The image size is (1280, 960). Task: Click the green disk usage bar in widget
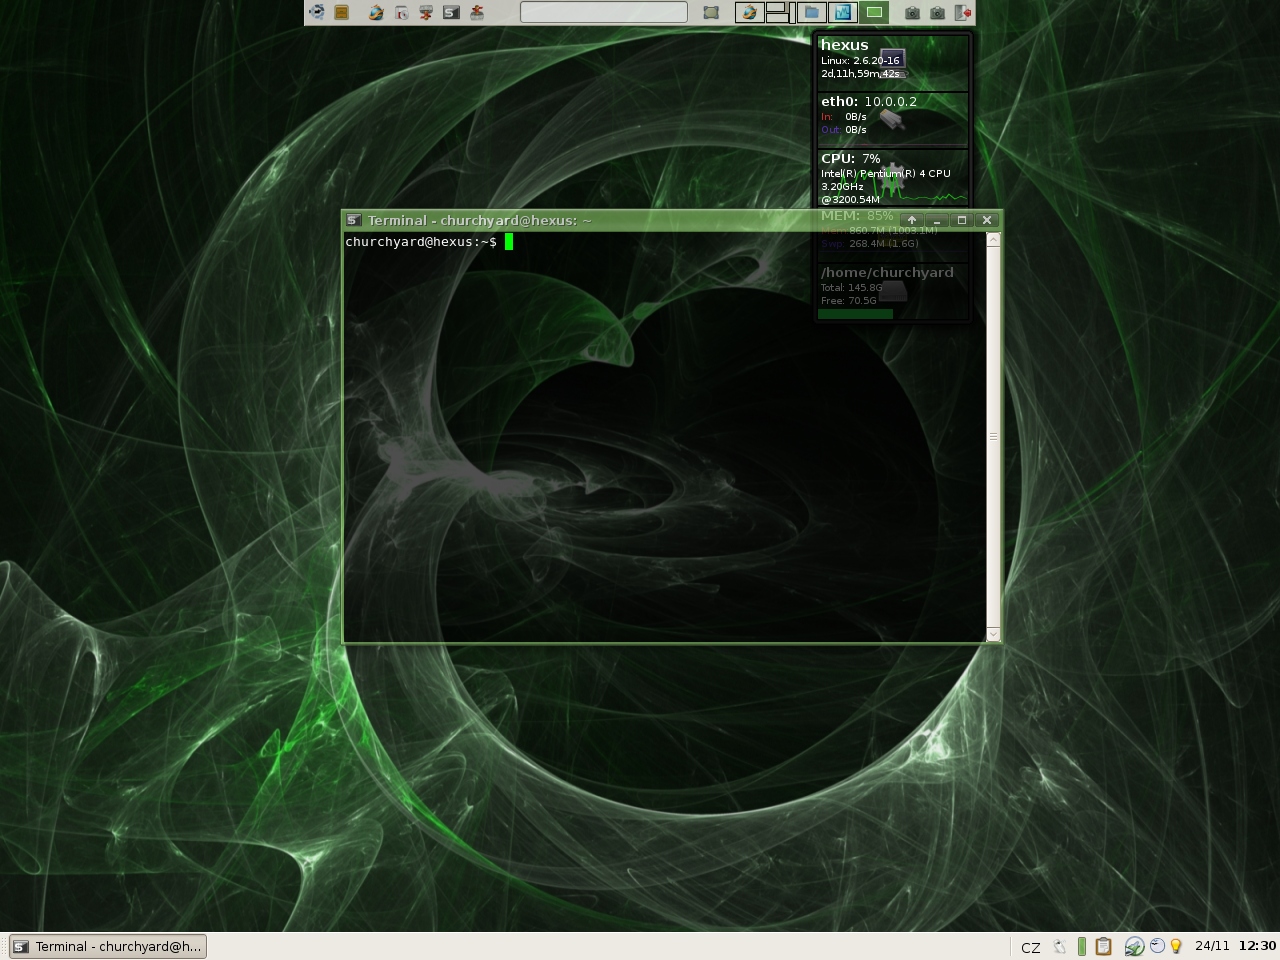[x=855, y=314]
